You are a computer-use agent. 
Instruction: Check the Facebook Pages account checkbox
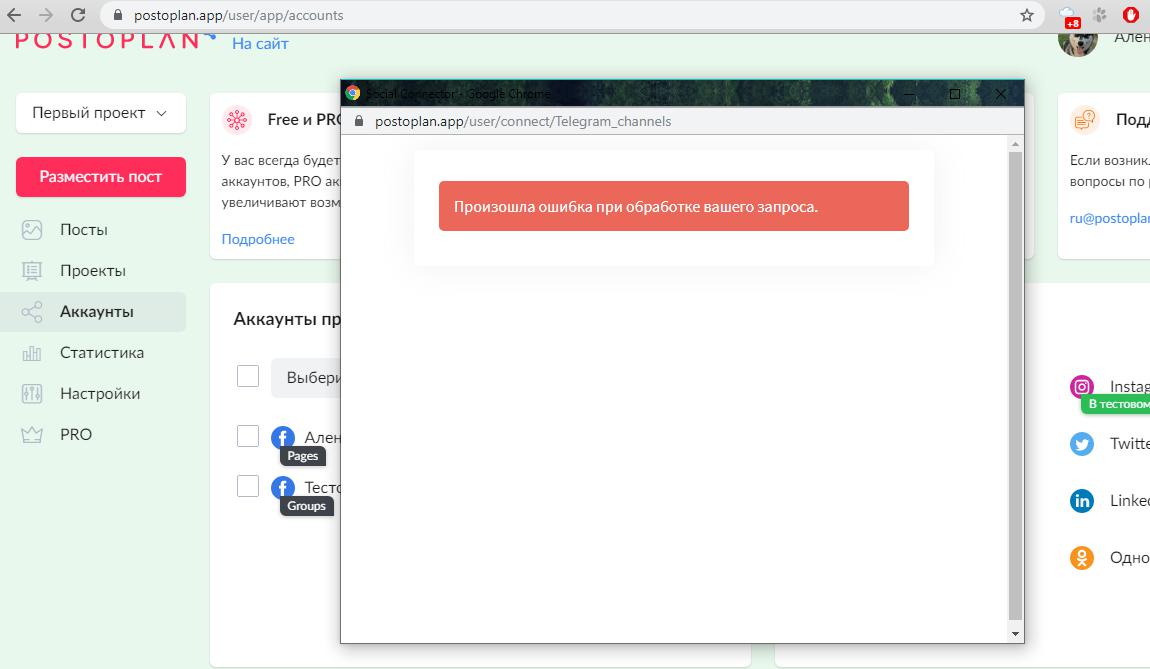click(248, 436)
